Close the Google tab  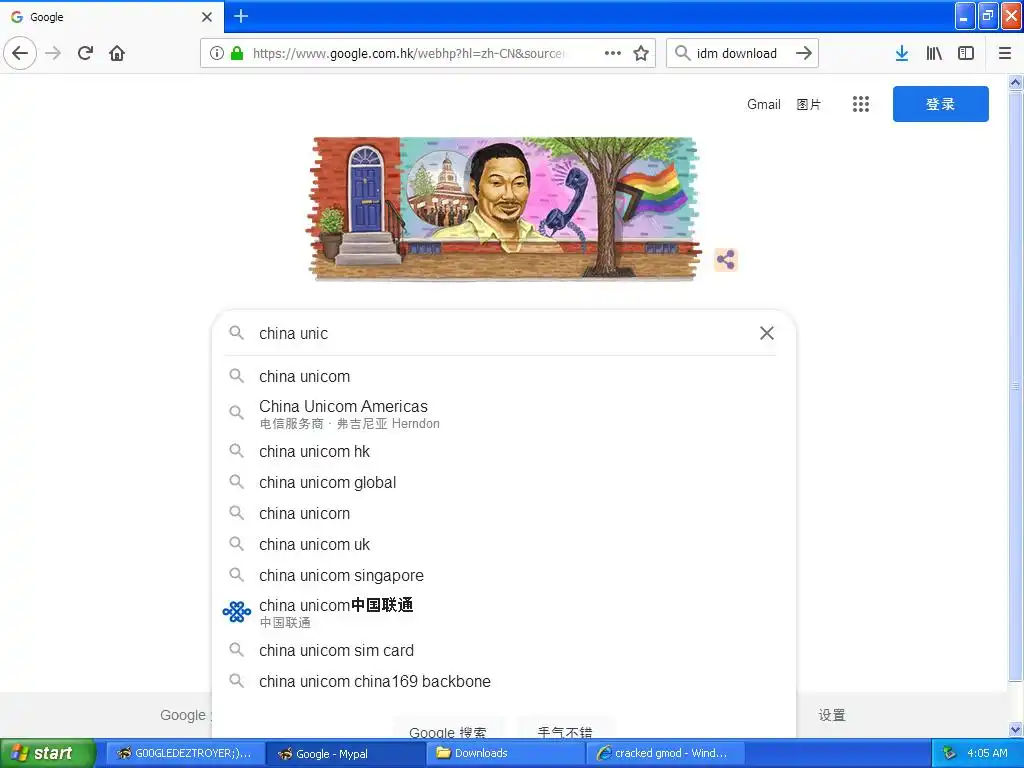[207, 17]
